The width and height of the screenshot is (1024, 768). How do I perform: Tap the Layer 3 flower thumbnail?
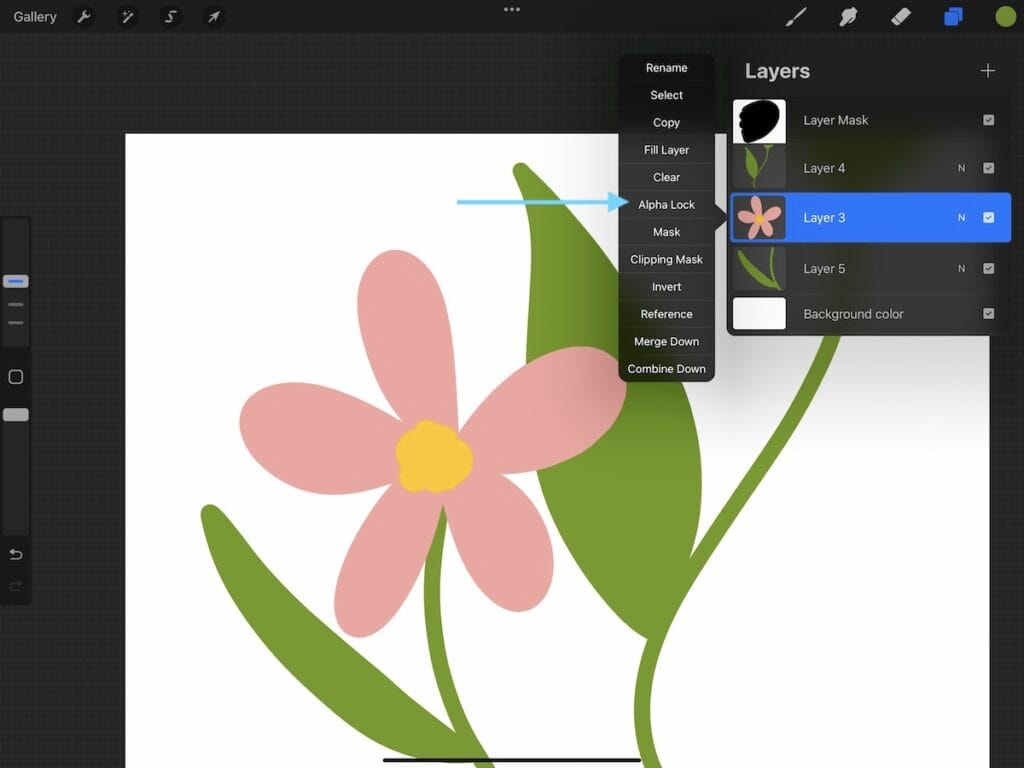point(759,217)
